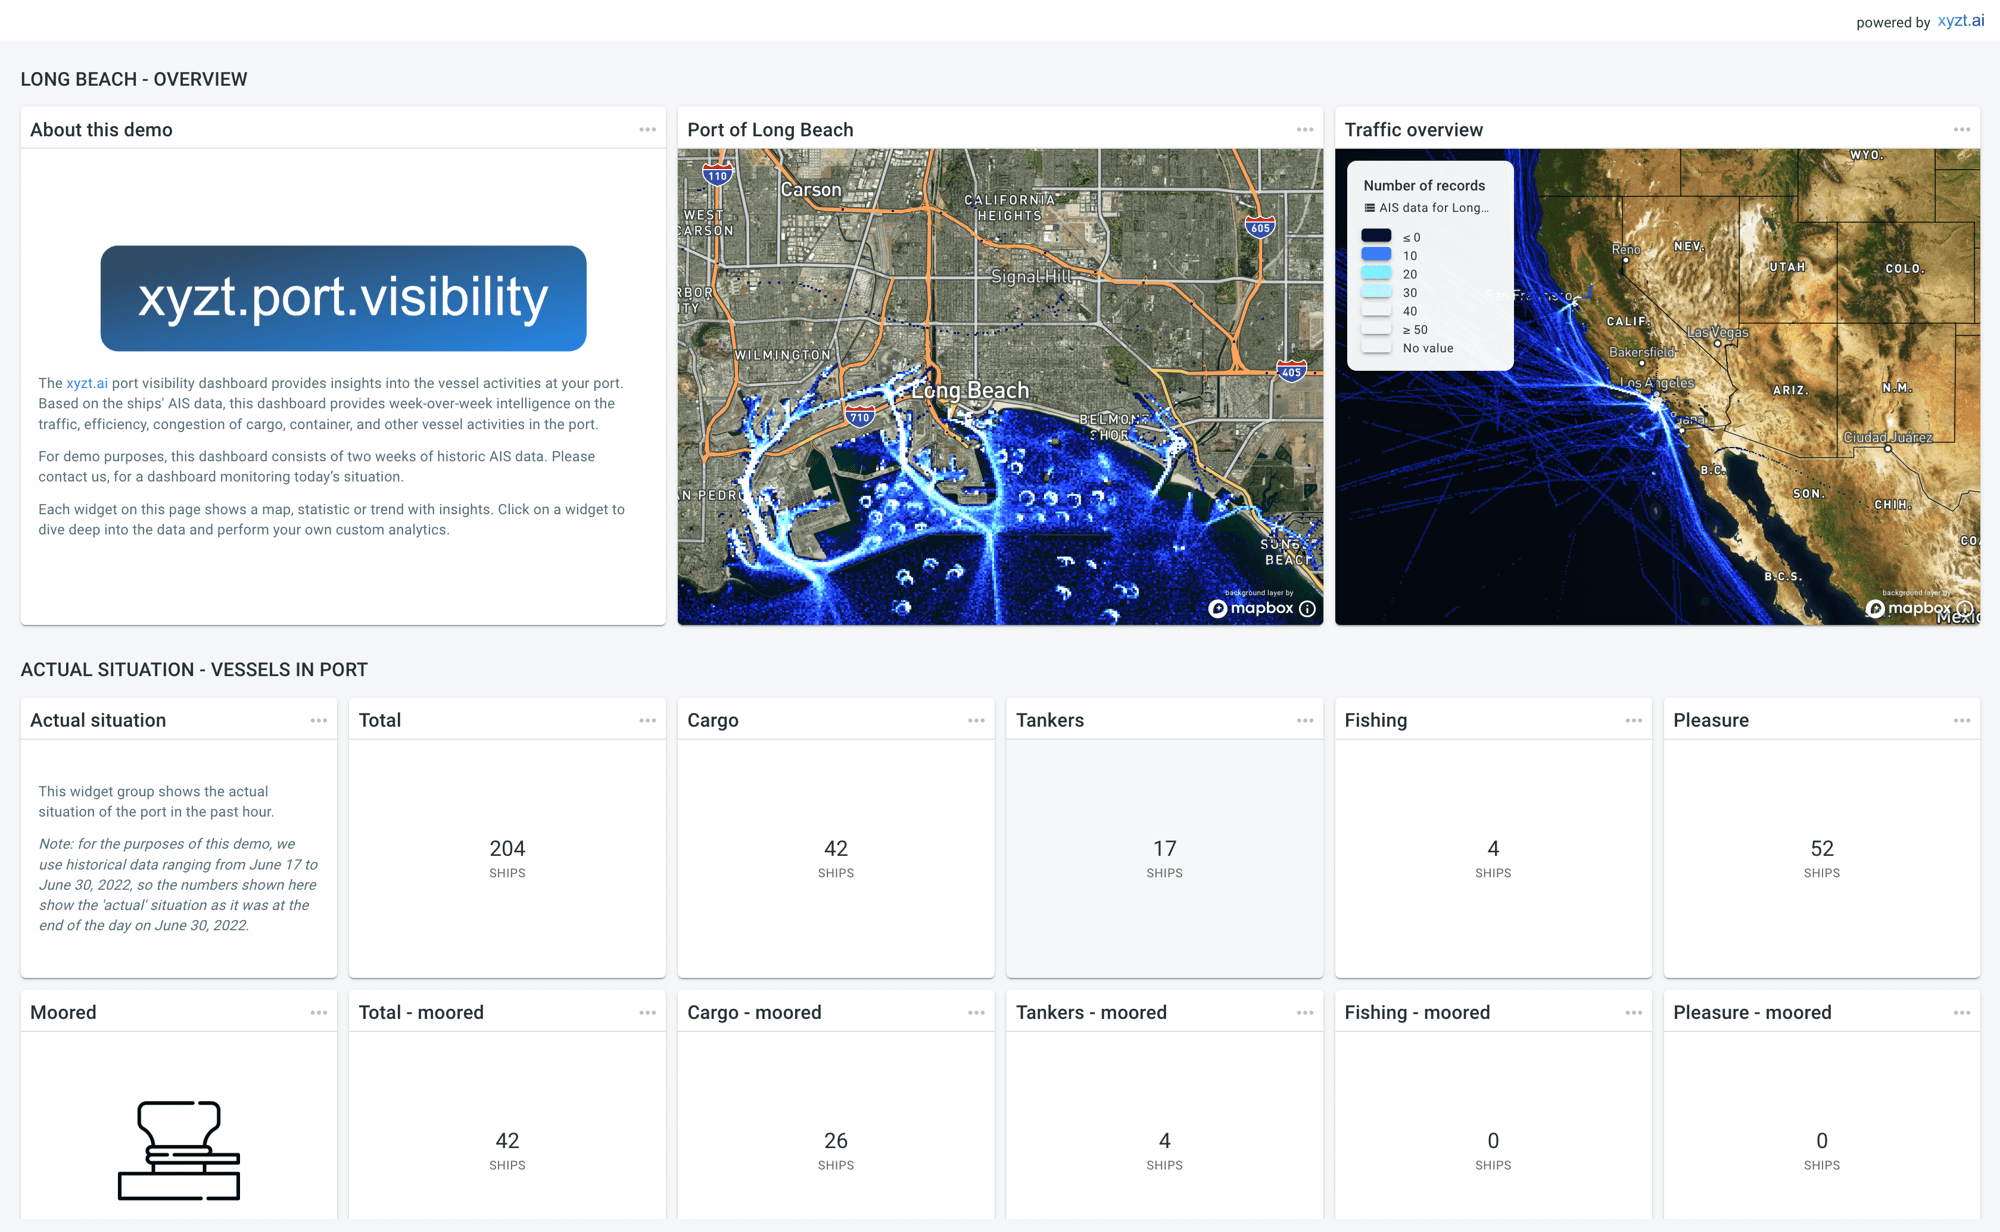The image size is (2000, 1232).
Task: Follow the xyzt.ai link in the demo description
Action: click(87, 382)
